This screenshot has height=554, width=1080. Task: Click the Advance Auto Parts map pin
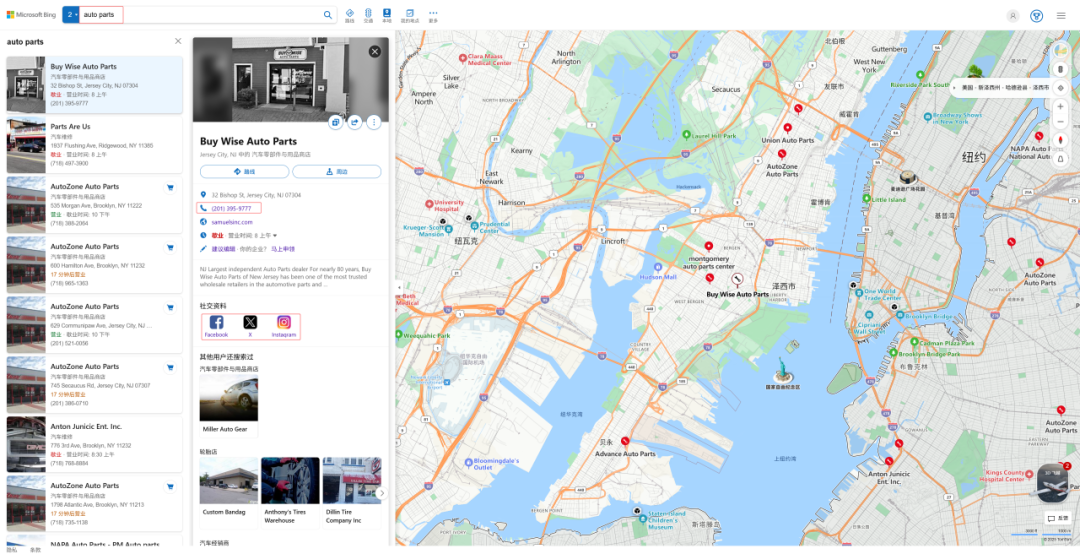pyautogui.click(x=625, y=441)
